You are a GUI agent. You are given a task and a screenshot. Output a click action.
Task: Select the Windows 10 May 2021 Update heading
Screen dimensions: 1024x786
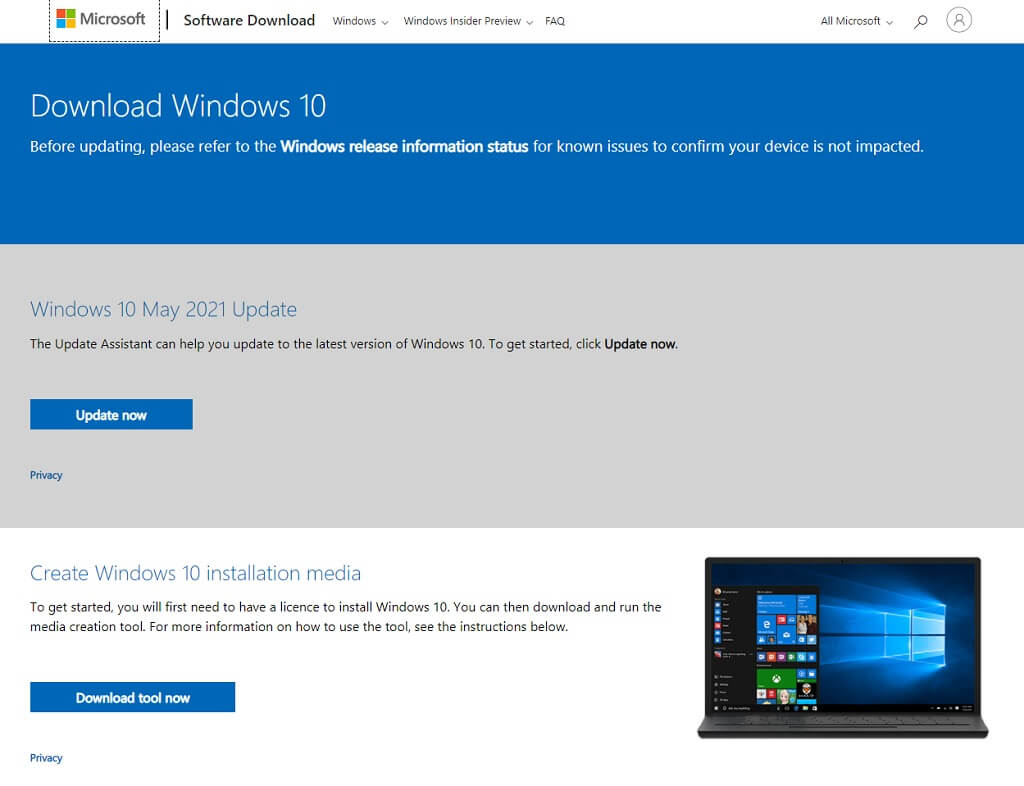pos(163,309)
